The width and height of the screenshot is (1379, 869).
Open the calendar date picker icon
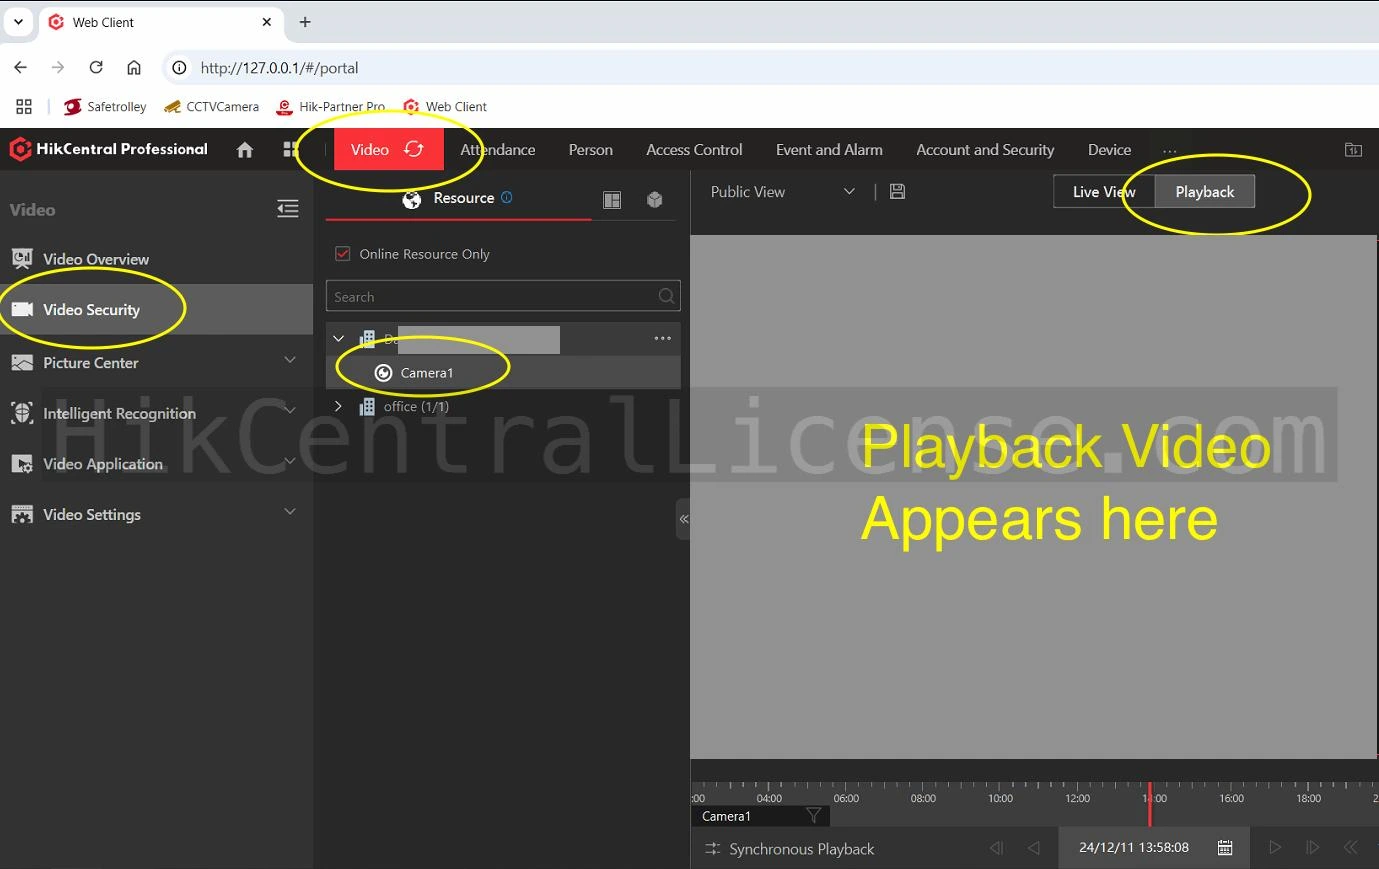click(x=1225, y=848)
